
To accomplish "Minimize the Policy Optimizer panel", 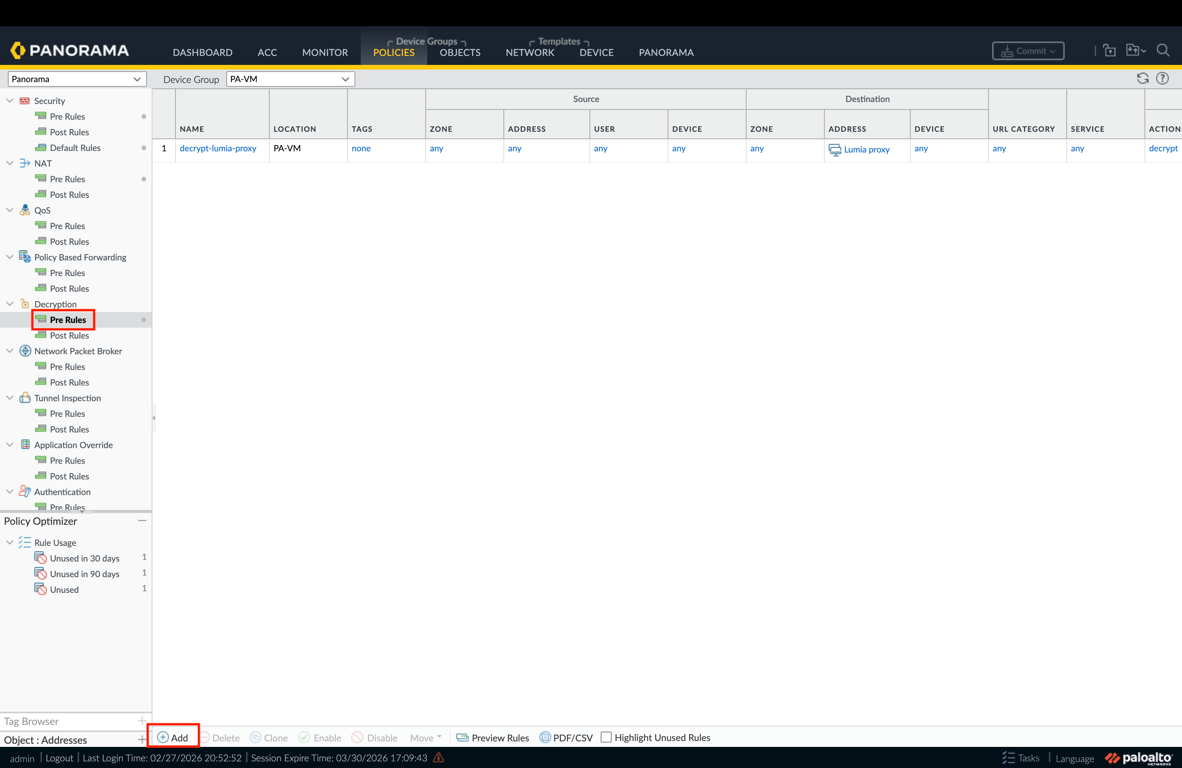I will (x=142, y=521).
